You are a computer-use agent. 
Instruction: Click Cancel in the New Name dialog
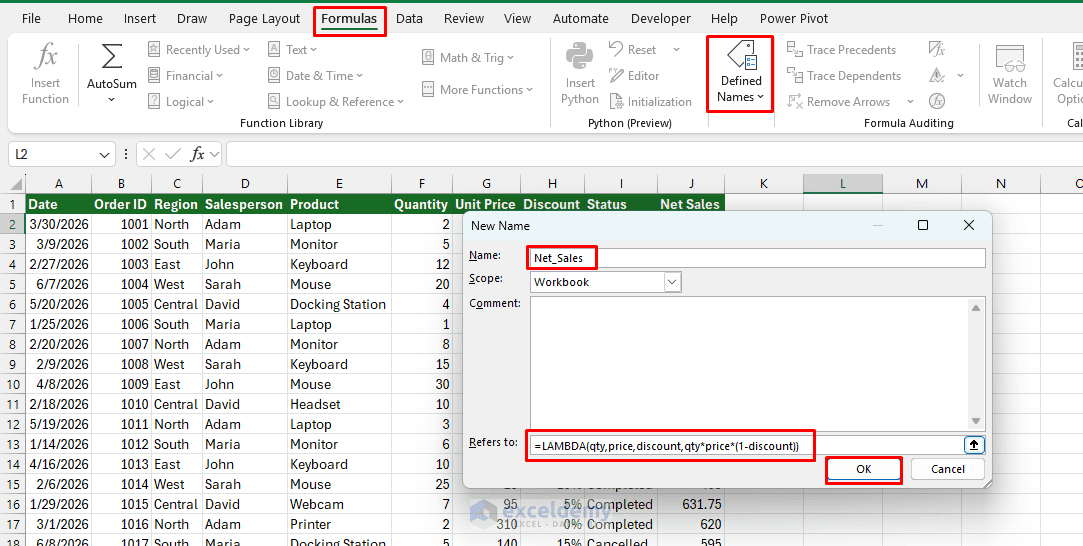tap(948, 469)
